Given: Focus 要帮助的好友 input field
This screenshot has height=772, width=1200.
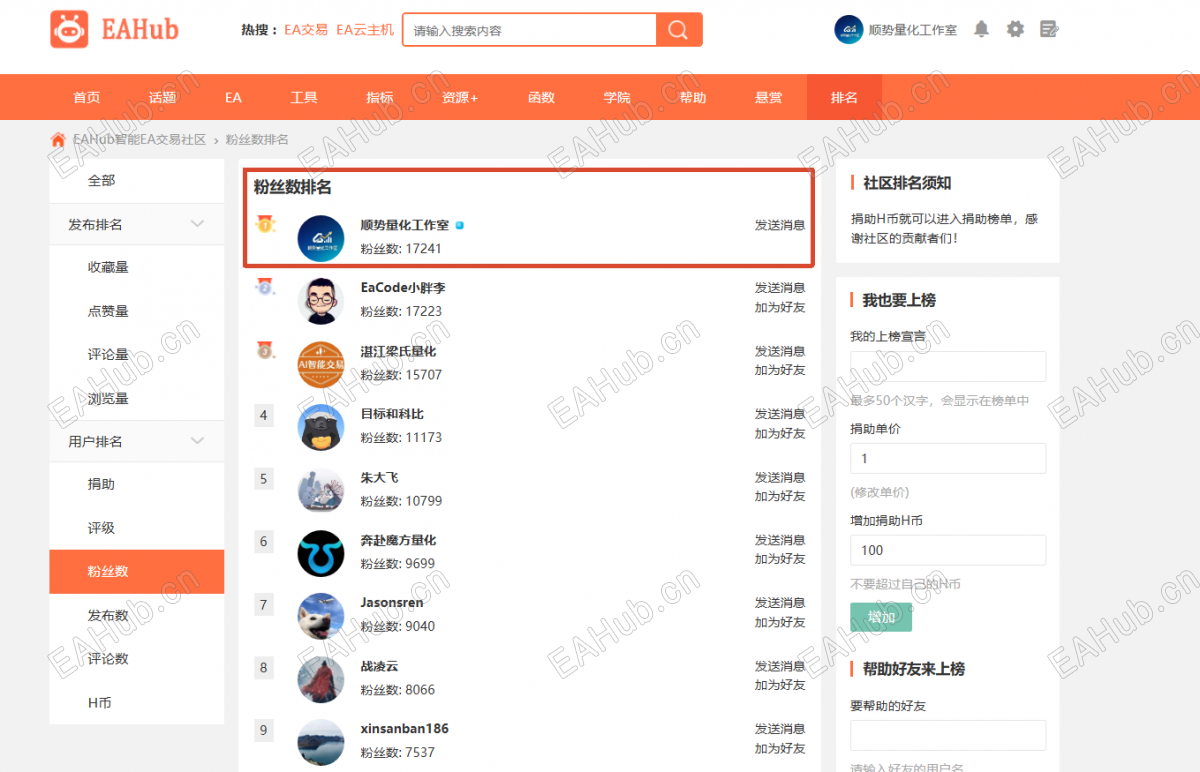Looking at the screenshot, I should pos(948,735).
